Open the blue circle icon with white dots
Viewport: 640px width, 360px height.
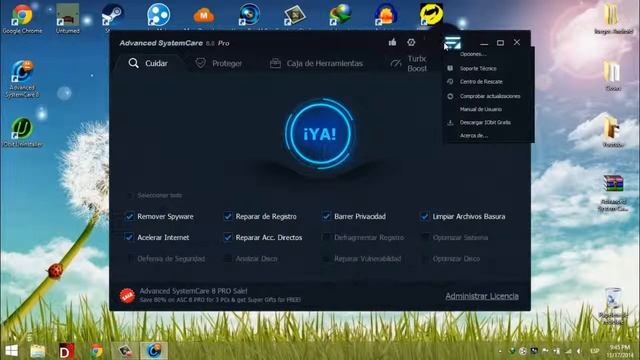(x=158, y=15)
